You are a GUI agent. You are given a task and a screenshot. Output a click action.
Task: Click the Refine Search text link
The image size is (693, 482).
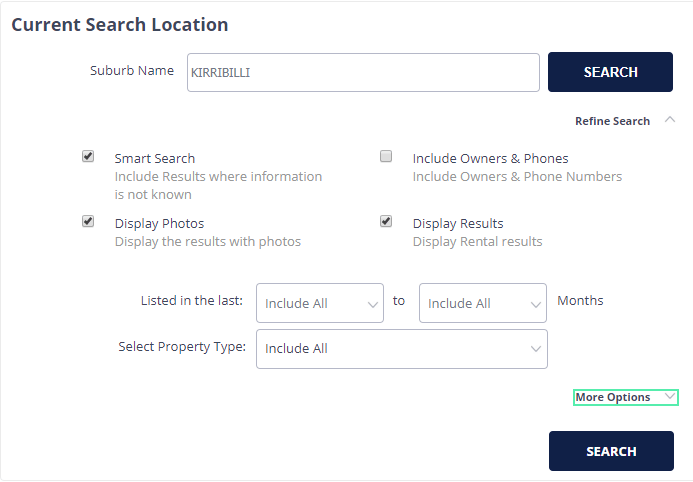[612, 121]
